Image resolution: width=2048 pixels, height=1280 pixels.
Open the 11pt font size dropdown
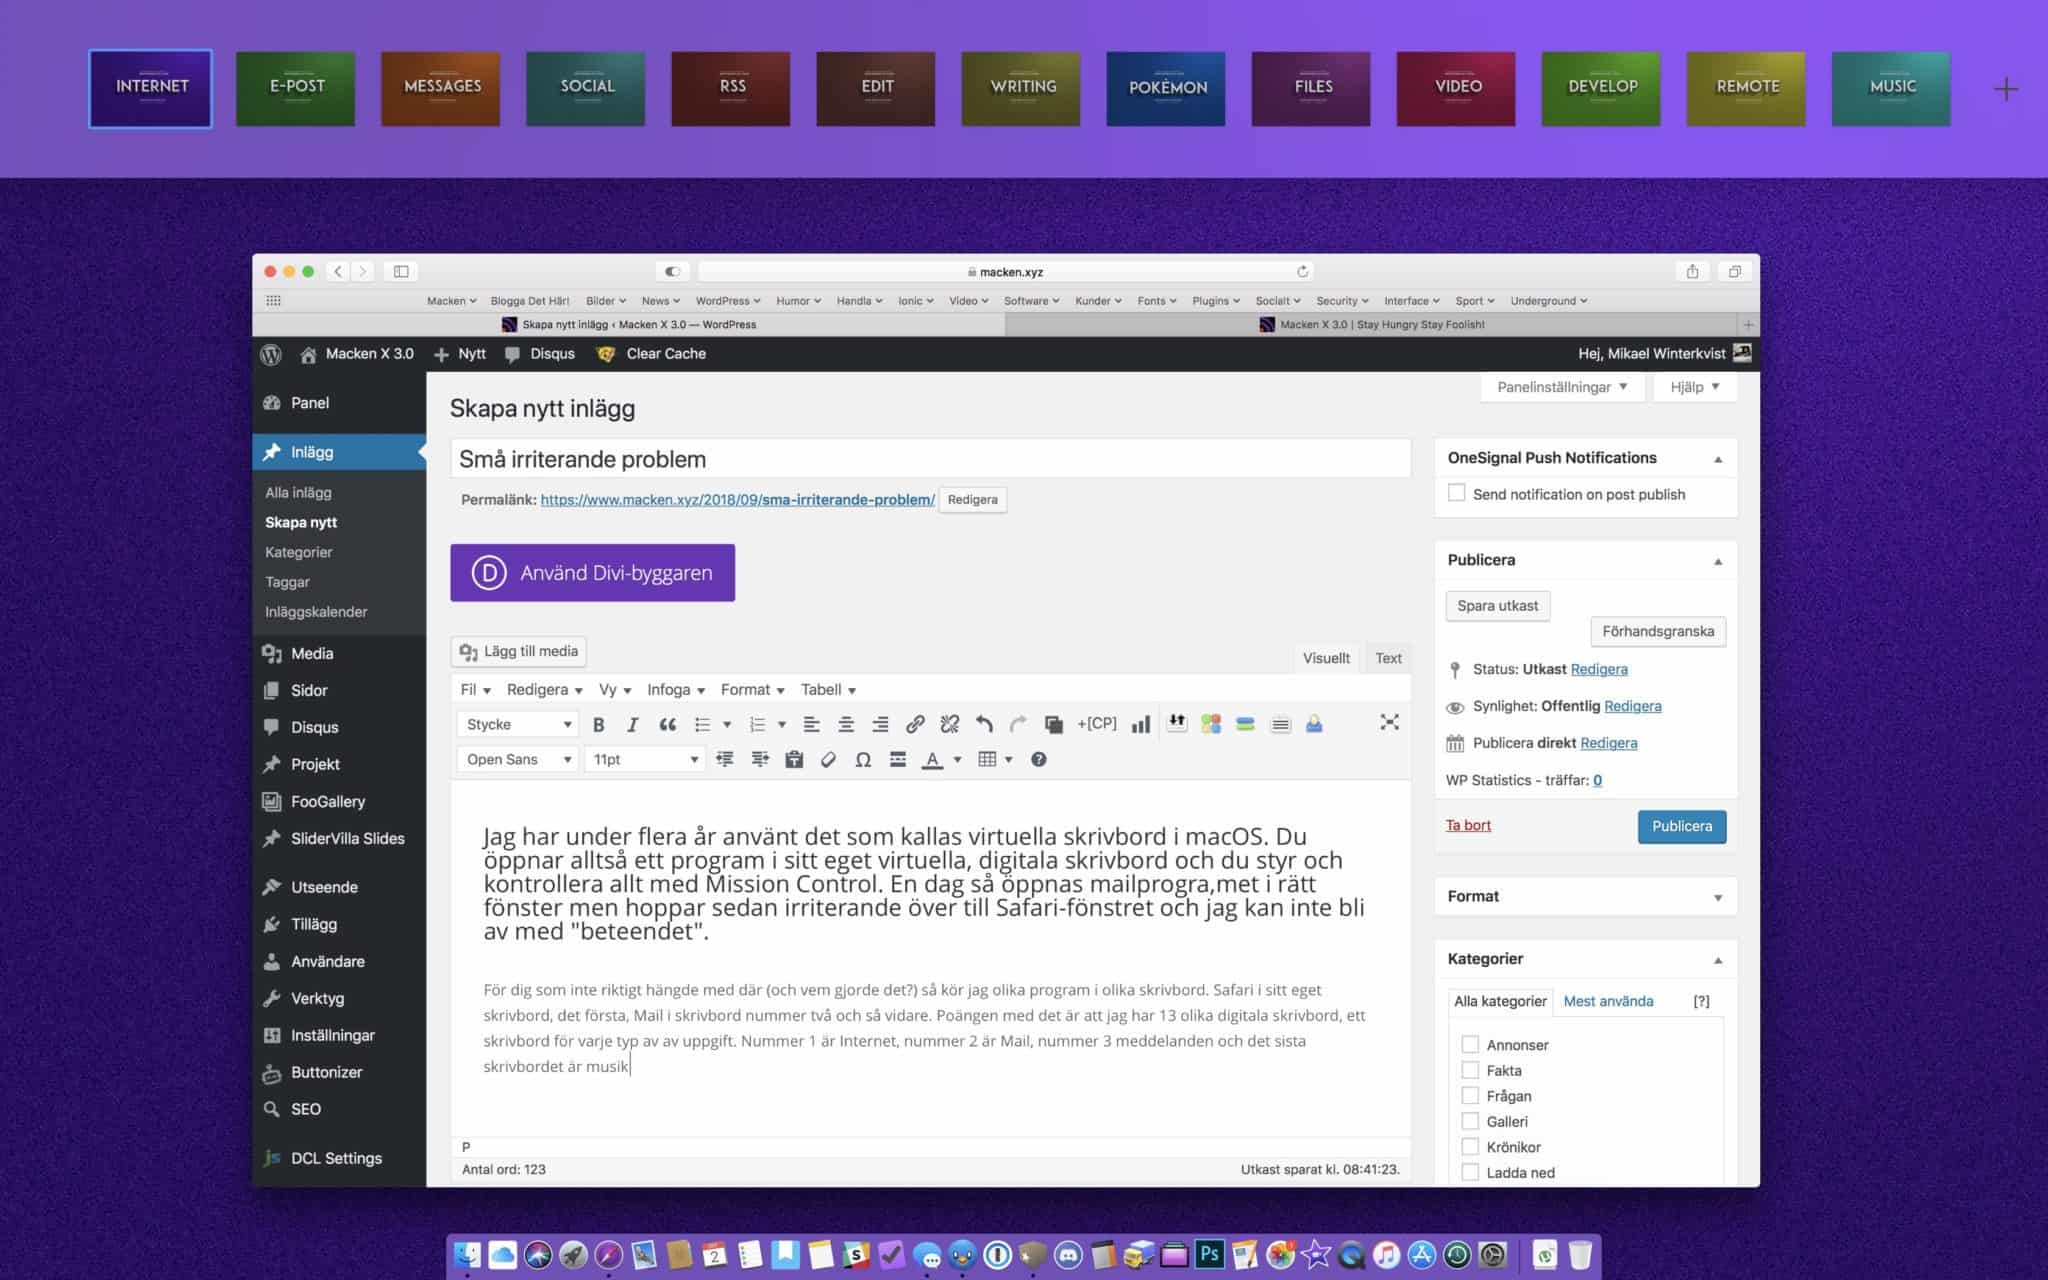pos(645,760)
